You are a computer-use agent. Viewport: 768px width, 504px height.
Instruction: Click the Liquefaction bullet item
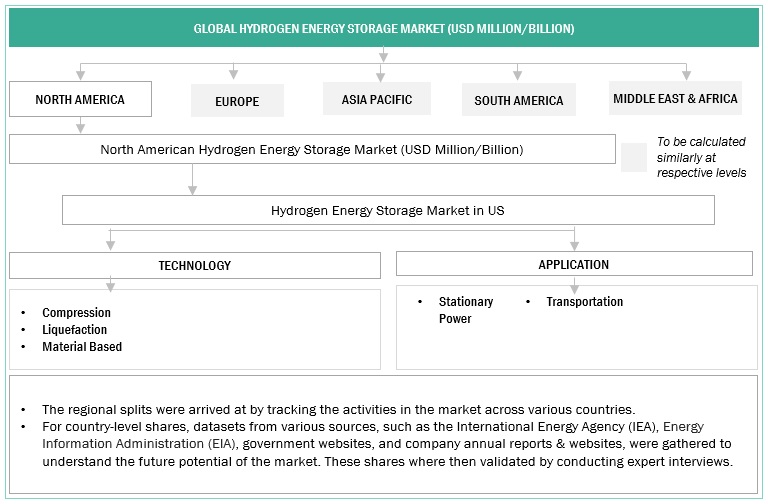pyautogui.click(x=74, y=330)
